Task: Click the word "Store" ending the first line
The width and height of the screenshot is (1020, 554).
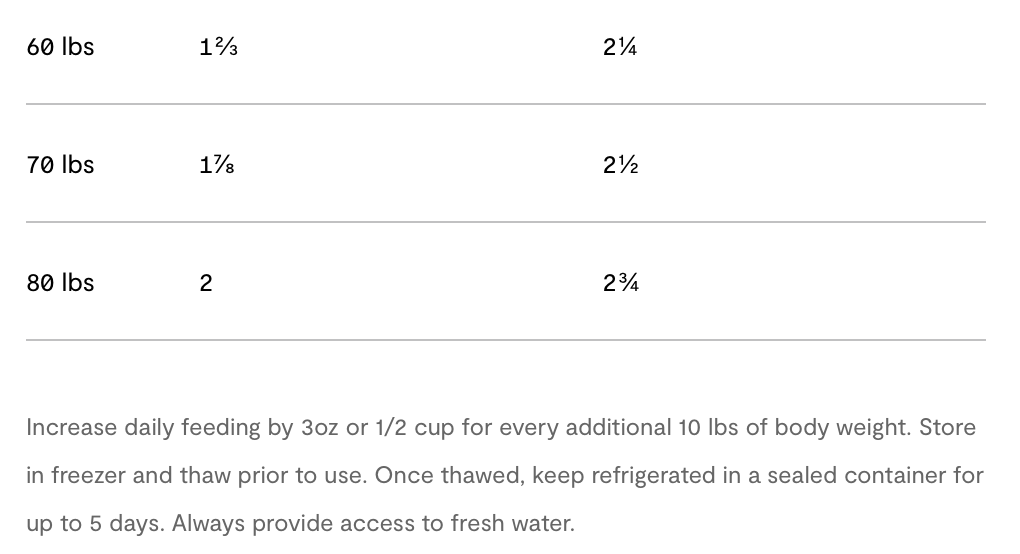Action: pyautogui.click(x=947, y=427)
